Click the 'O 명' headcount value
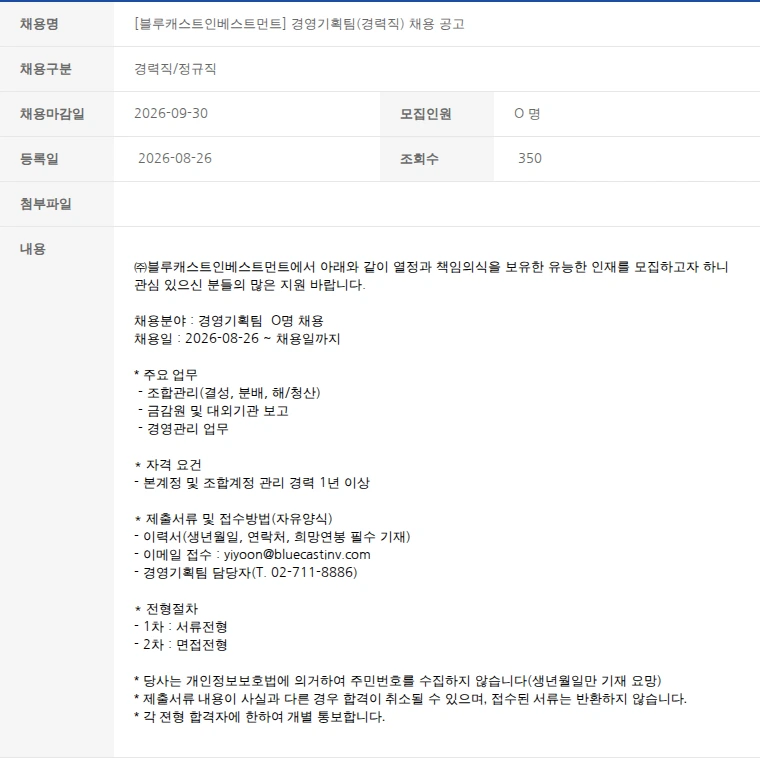The width and height of the screenshot is (760, 758). coord(527,113)
